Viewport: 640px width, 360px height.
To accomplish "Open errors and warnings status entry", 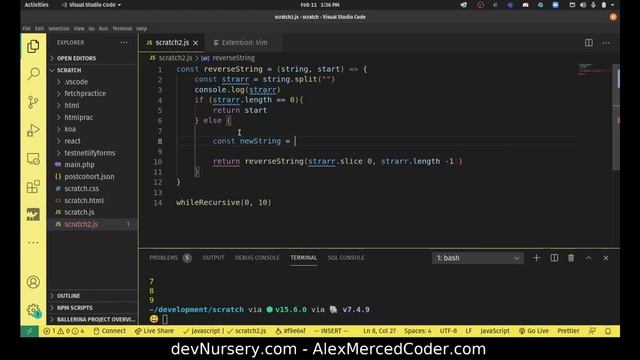I will coord(63,331).
